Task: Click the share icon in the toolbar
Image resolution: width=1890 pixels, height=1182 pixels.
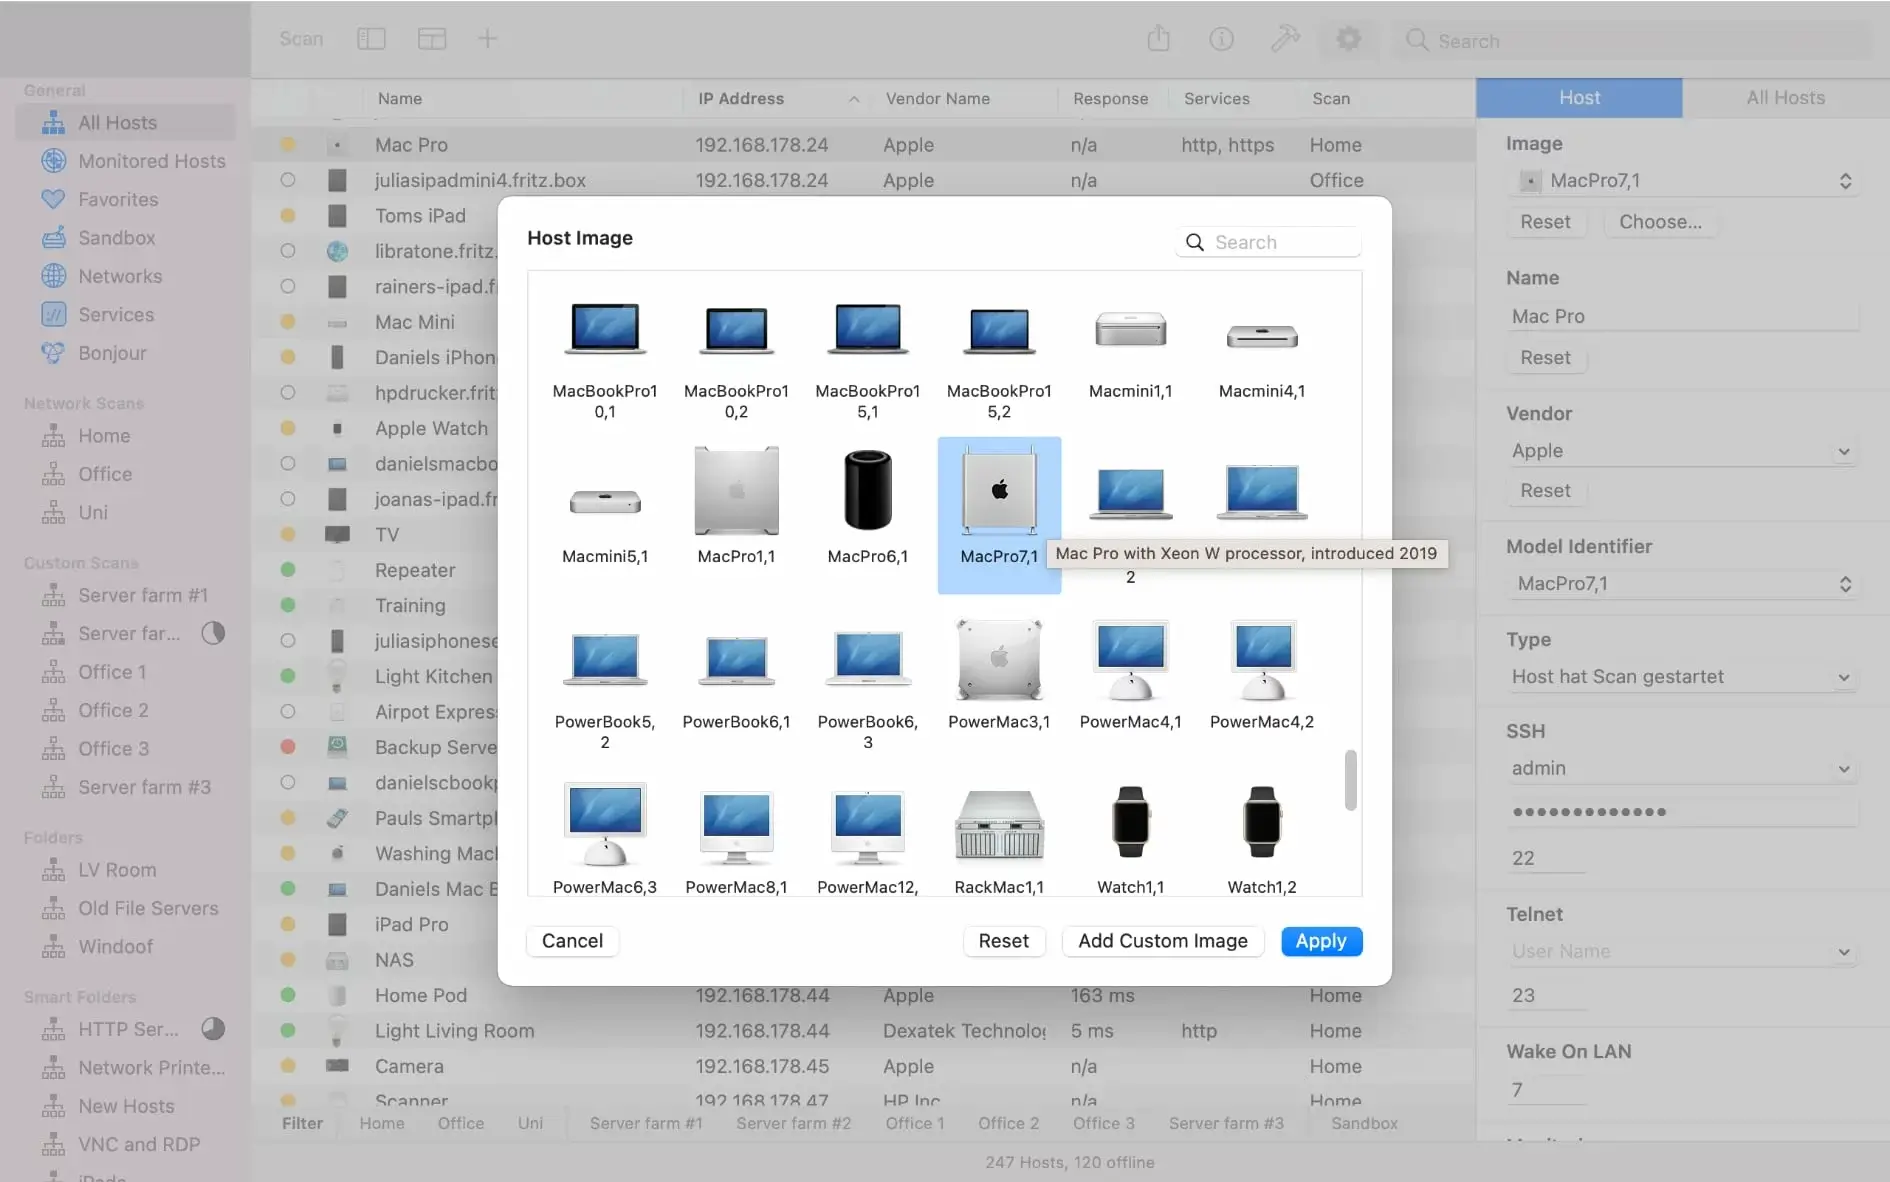Action: [x=1158, y=39]
